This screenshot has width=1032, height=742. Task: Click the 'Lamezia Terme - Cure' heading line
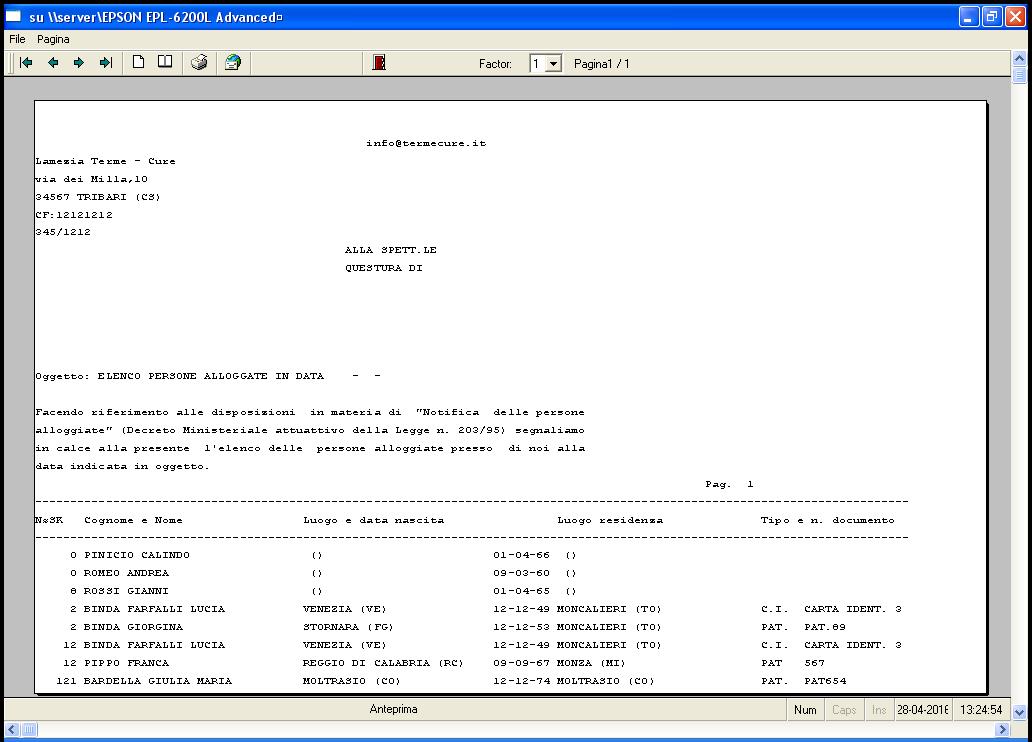pos(105,161)
